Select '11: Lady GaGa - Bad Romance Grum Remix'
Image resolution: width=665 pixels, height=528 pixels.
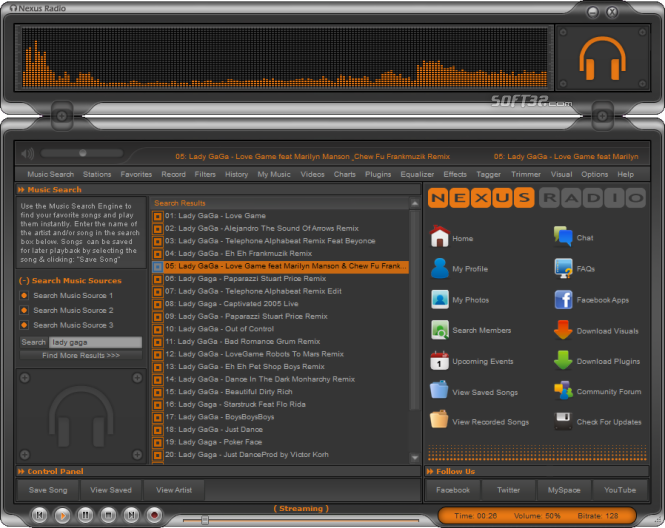[280, 341]
